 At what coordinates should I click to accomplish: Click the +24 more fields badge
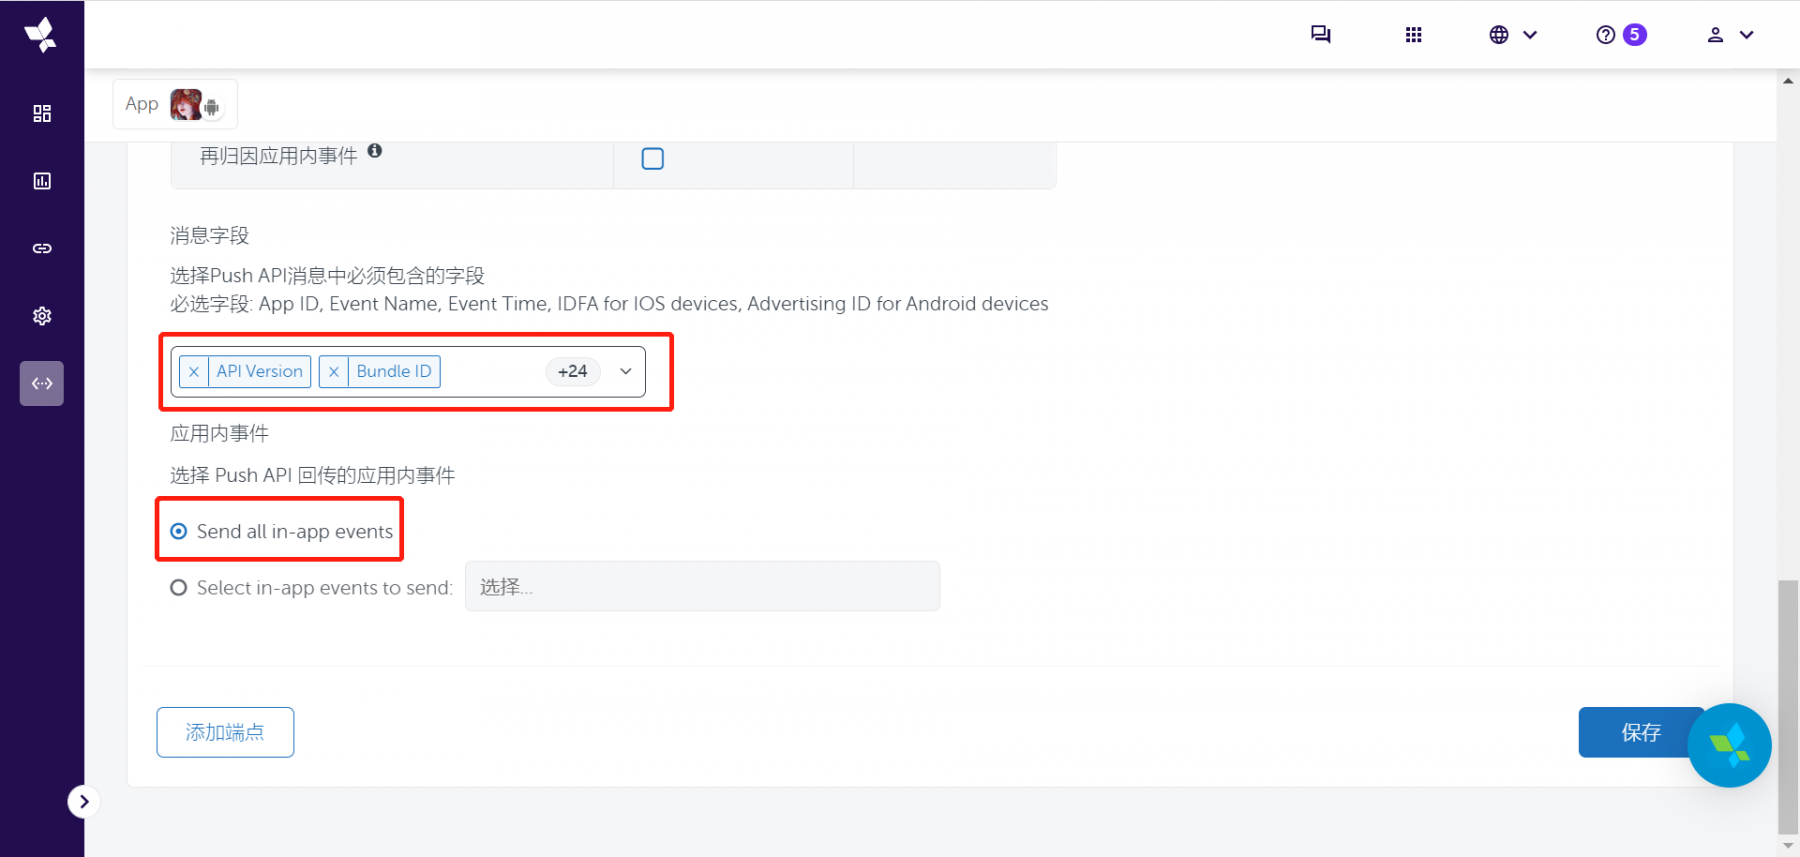coord(573,372)
